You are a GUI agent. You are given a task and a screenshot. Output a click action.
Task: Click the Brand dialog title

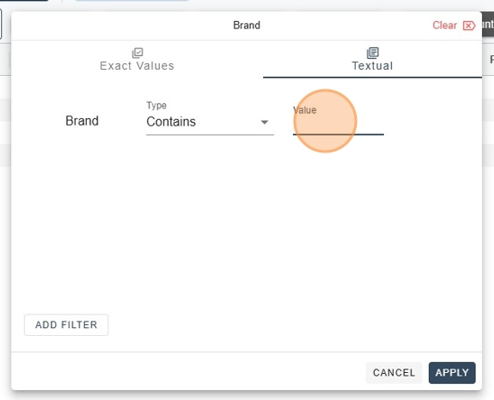tap(247, 25)
